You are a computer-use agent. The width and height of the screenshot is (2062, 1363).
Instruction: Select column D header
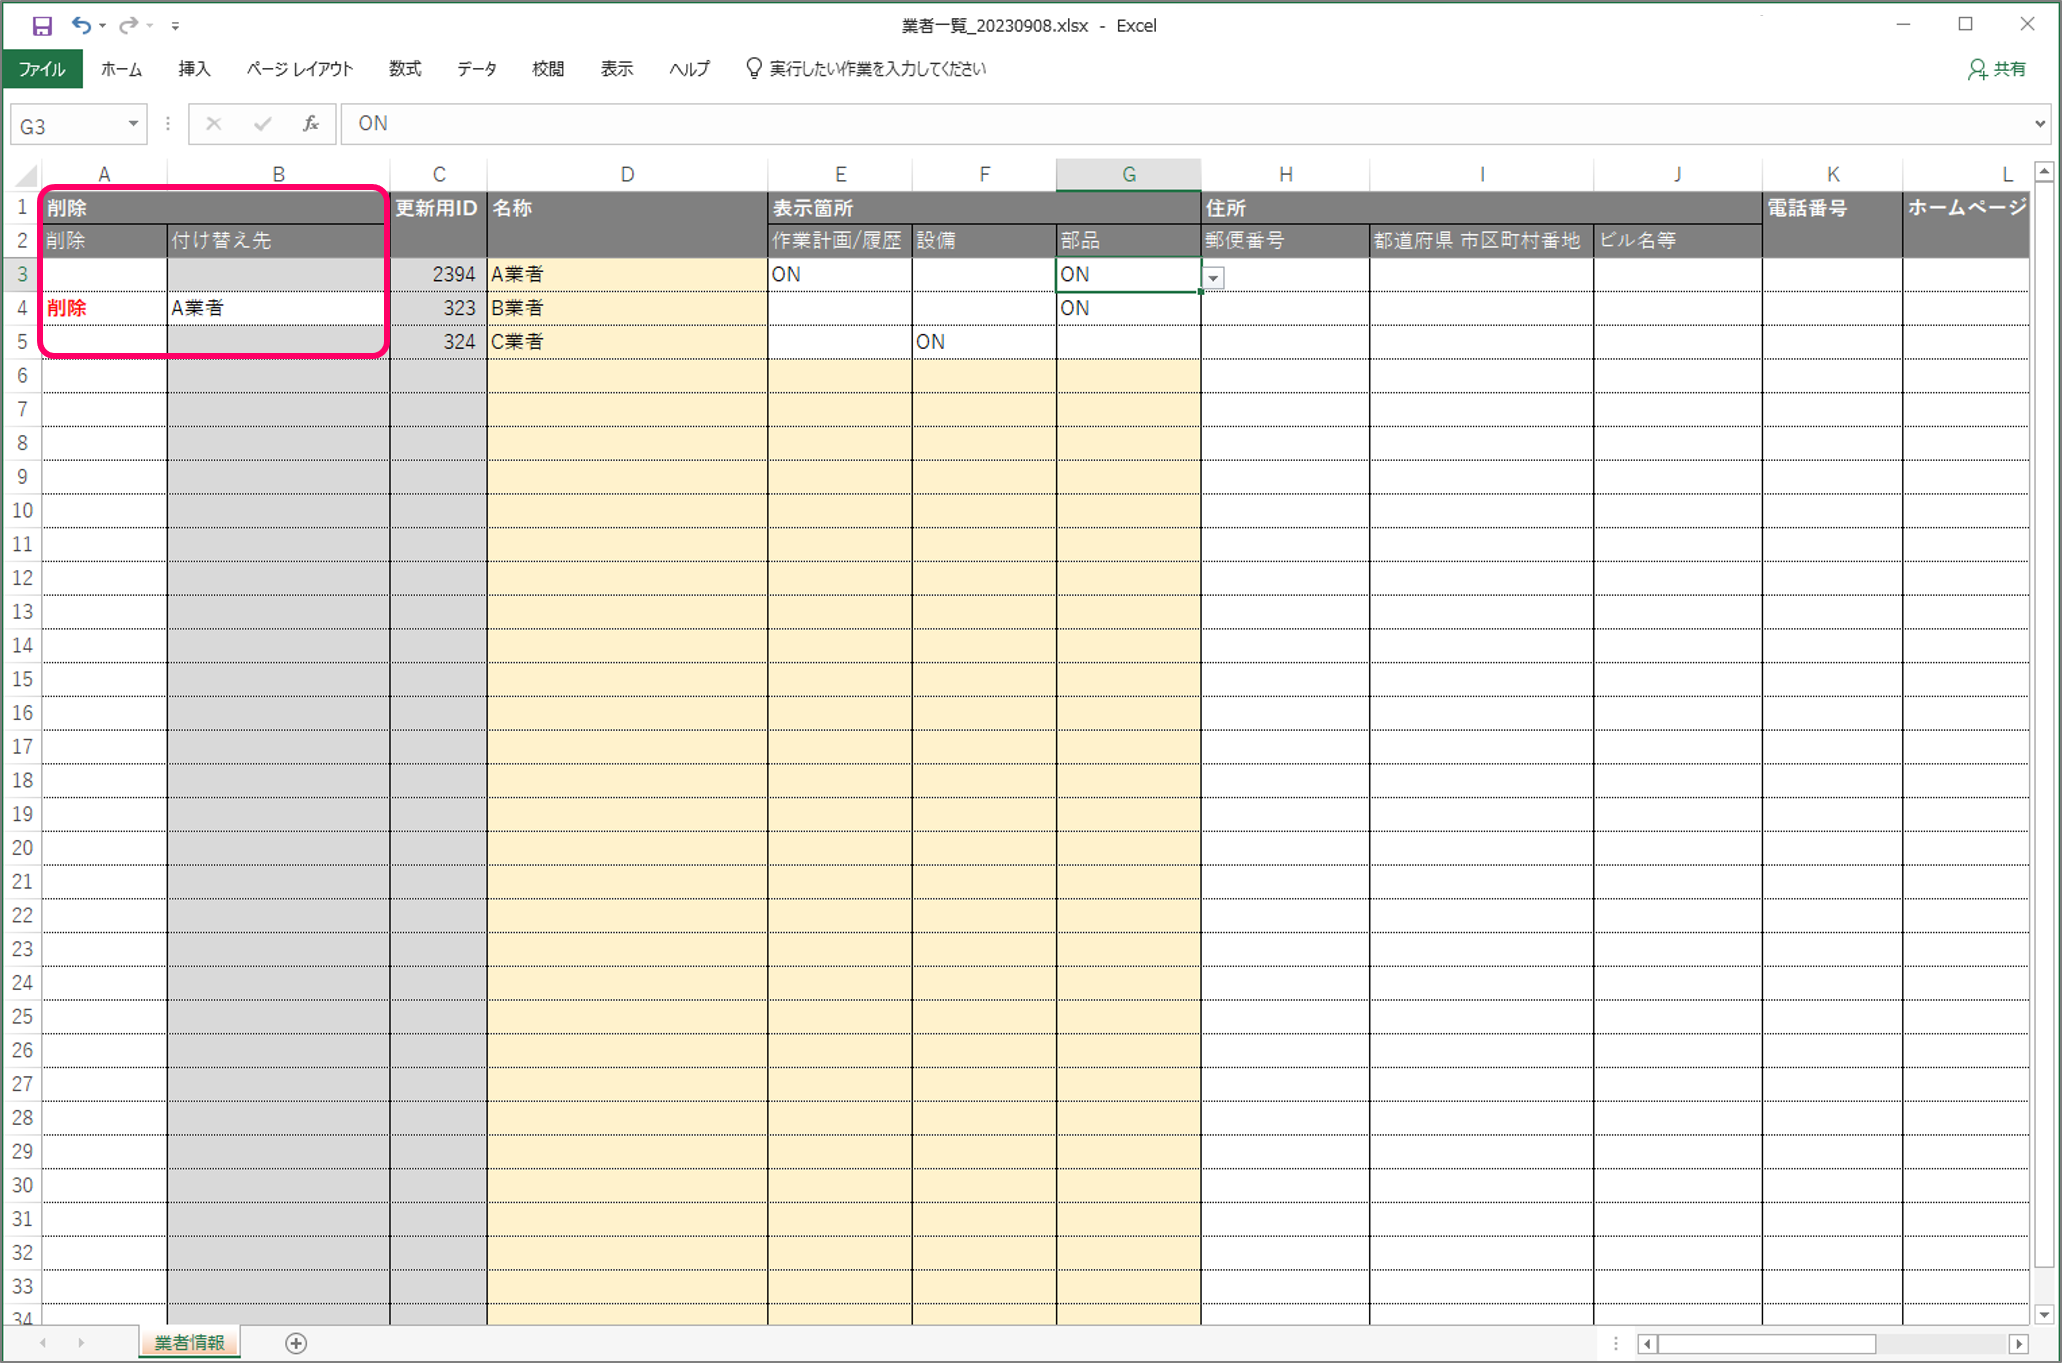click(627, 175)
